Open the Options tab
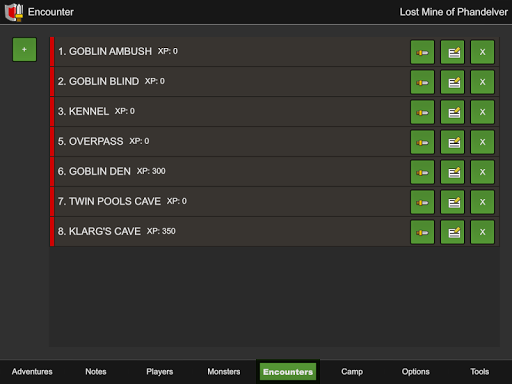The image size is (512, 384). point(416,372)
